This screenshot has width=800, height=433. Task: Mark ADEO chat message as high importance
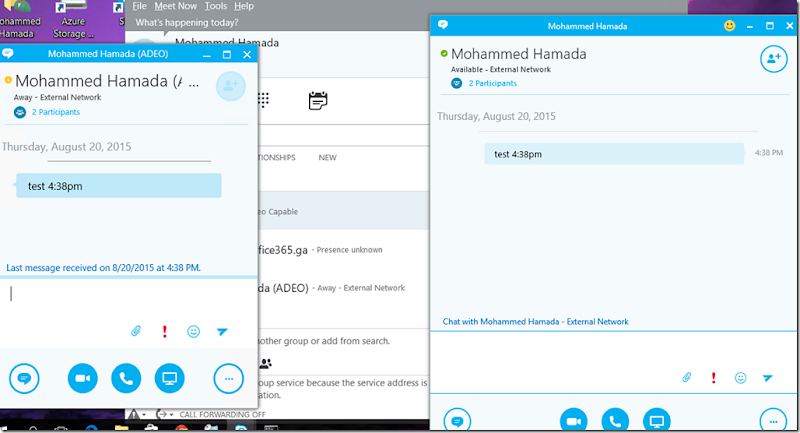tap(164, 332)
